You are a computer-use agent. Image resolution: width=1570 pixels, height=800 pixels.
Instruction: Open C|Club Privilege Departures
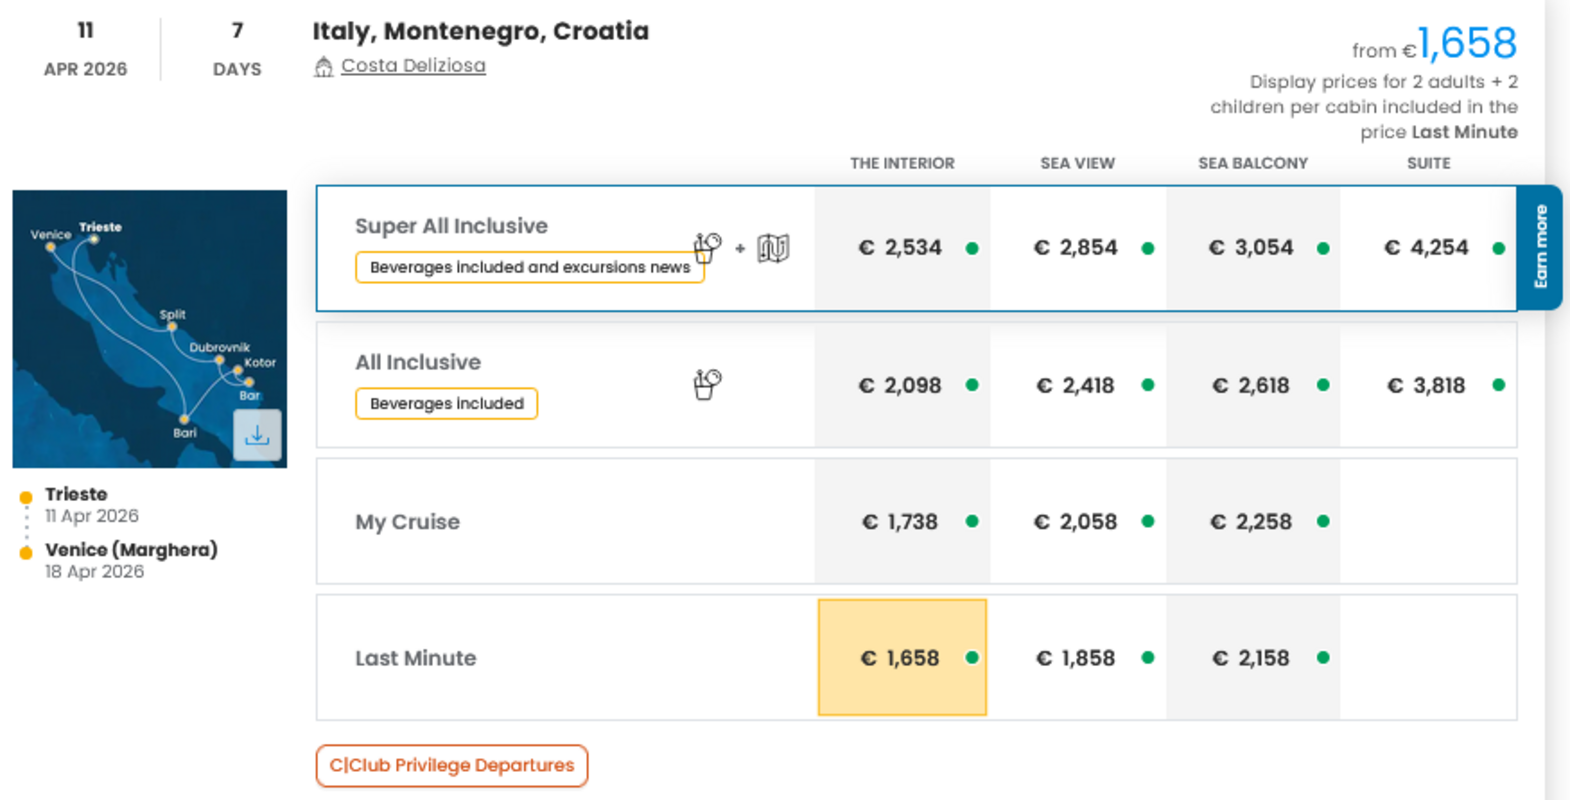point(452,766)
